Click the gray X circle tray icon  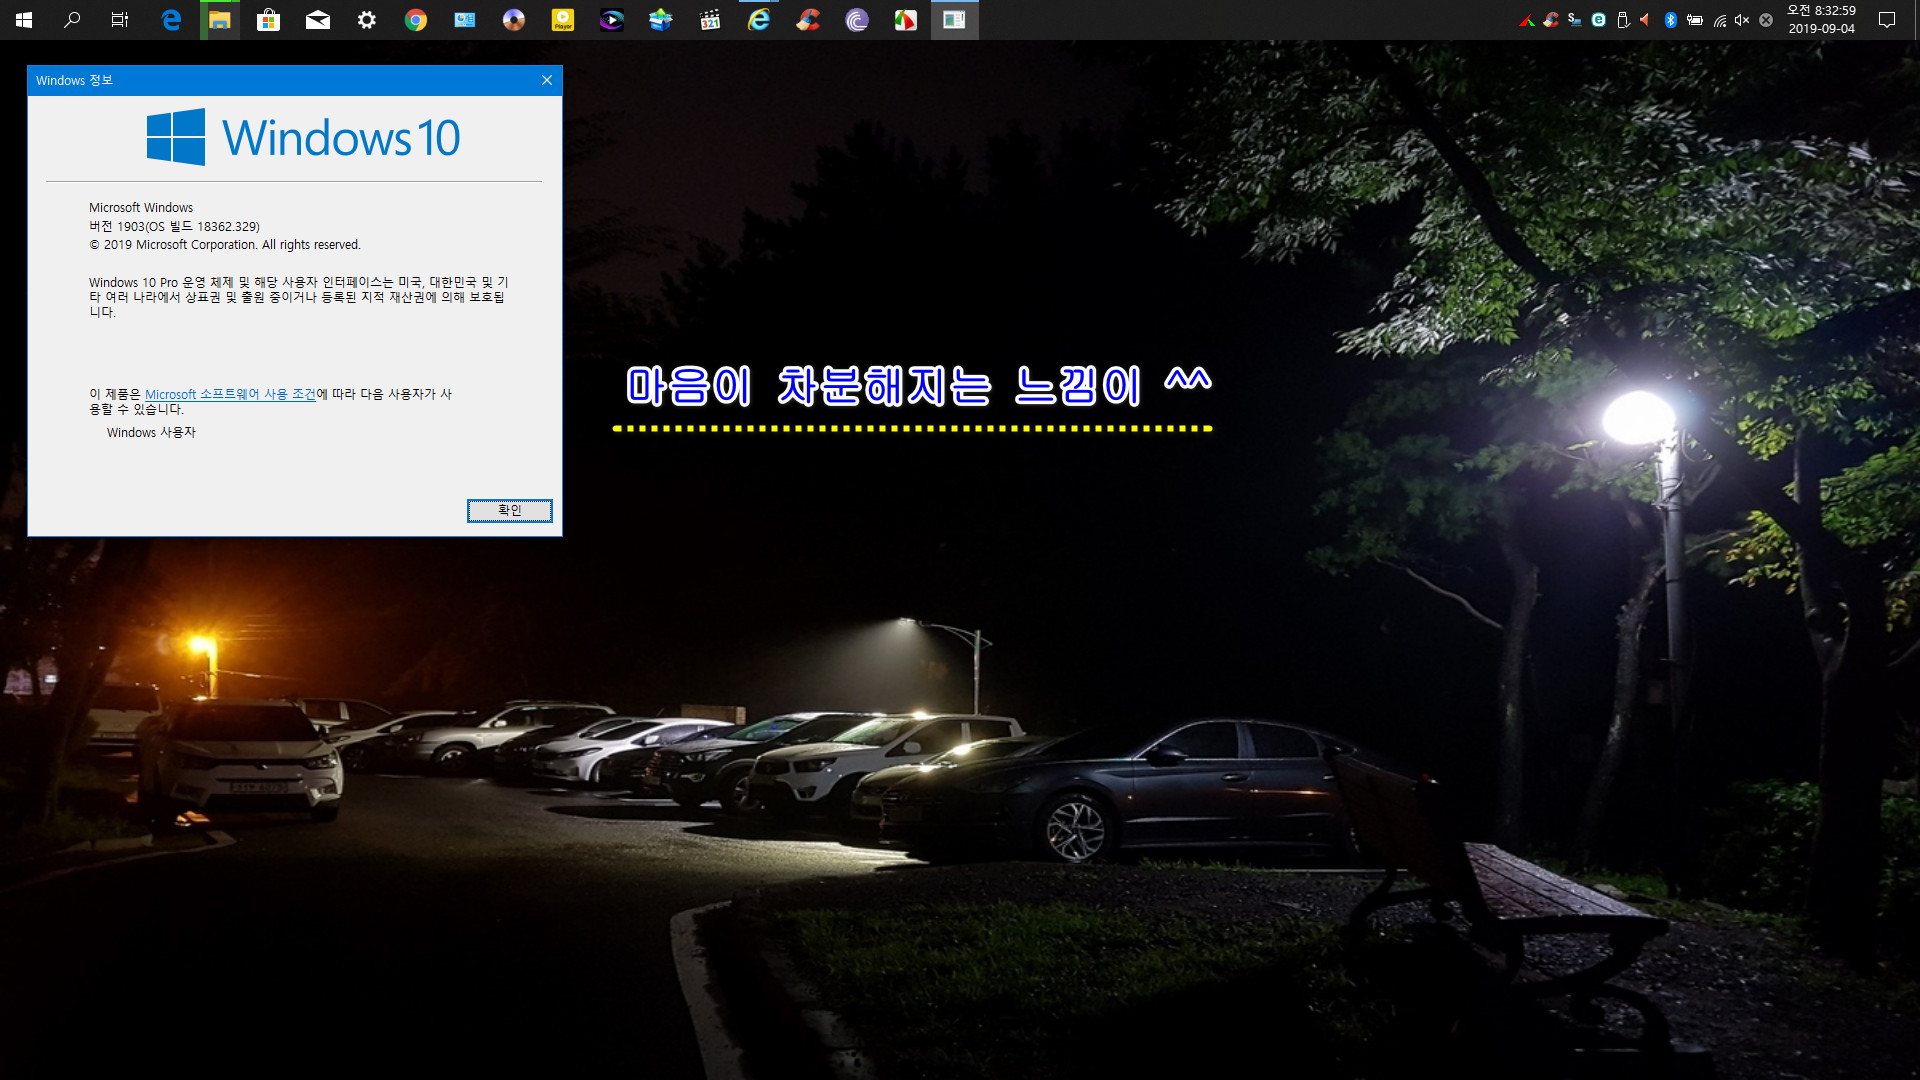click(x=1766, y=20)
